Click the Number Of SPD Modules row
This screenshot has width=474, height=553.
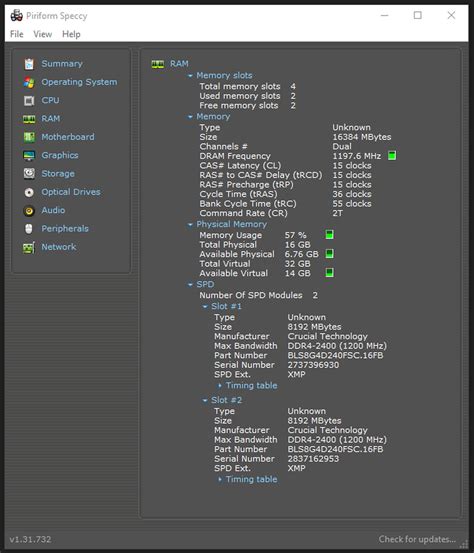coord(259,296)
